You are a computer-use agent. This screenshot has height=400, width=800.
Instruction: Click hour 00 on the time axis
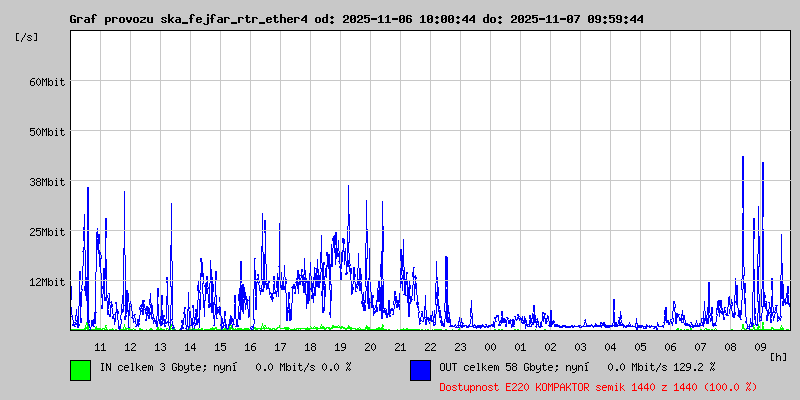pyautogui.click(x=490, y=346)
